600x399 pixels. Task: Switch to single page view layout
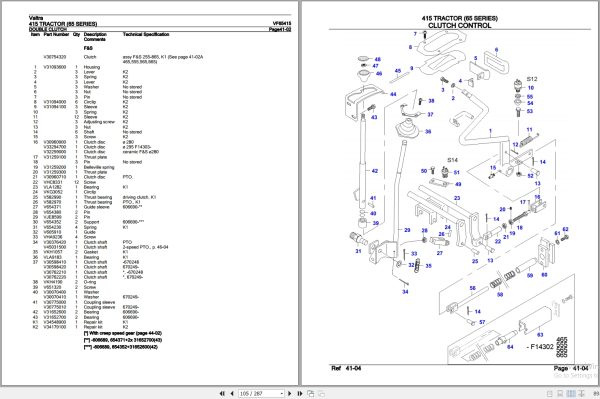550,393
